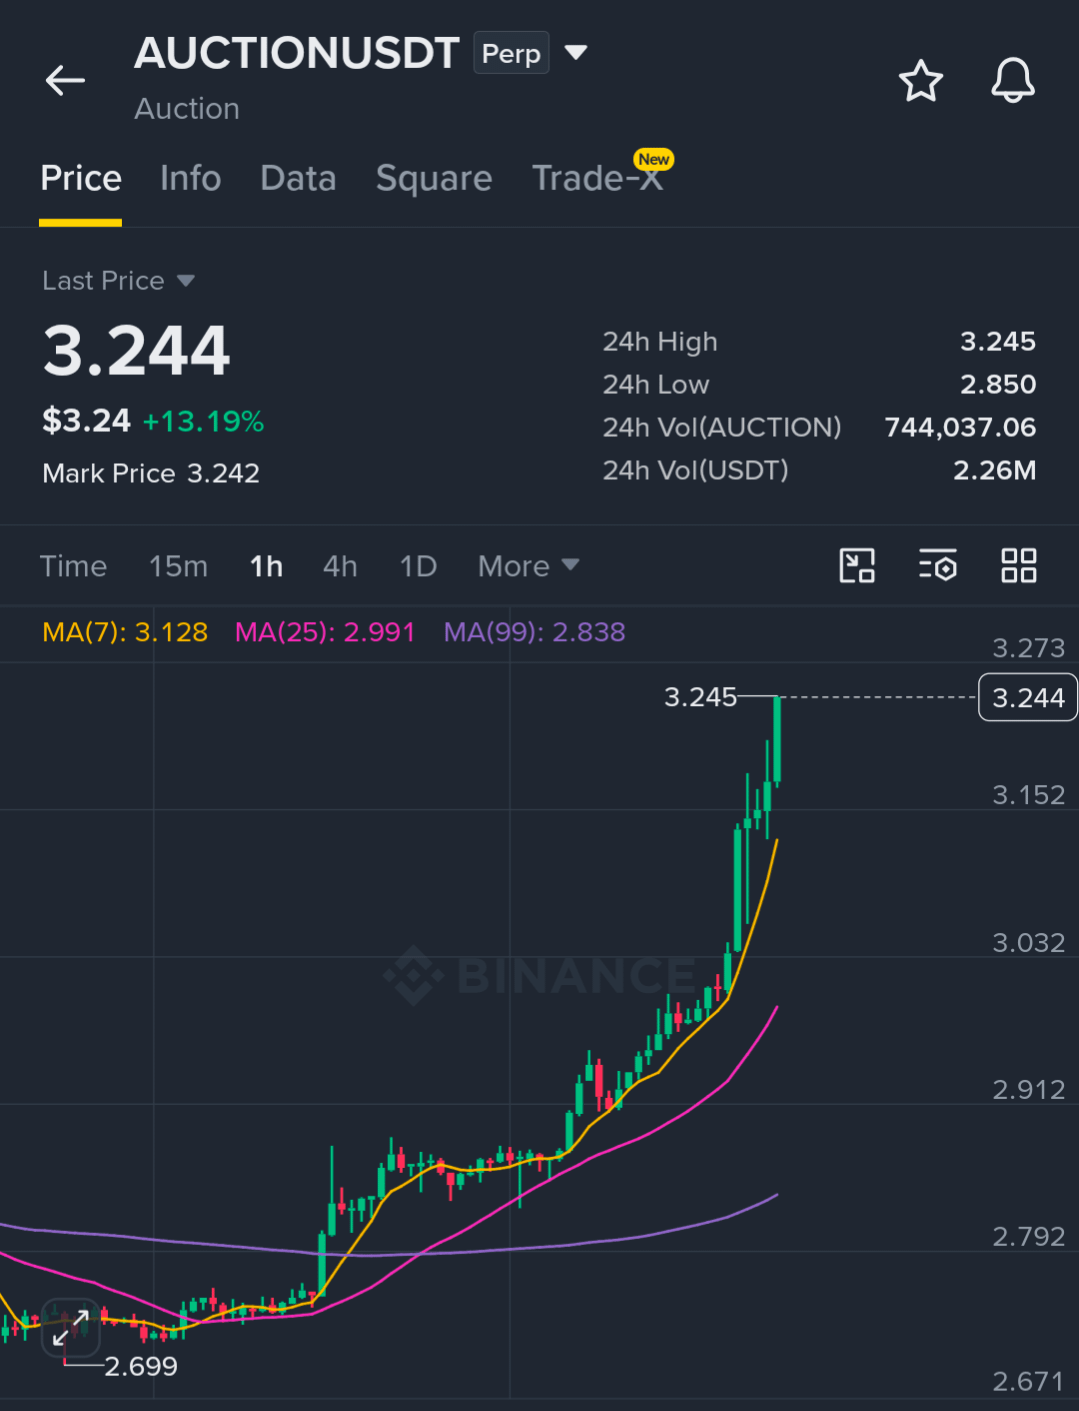The image size is (1079, 1411).
Task: Open the Square tab
Action: tap(434, 179)
